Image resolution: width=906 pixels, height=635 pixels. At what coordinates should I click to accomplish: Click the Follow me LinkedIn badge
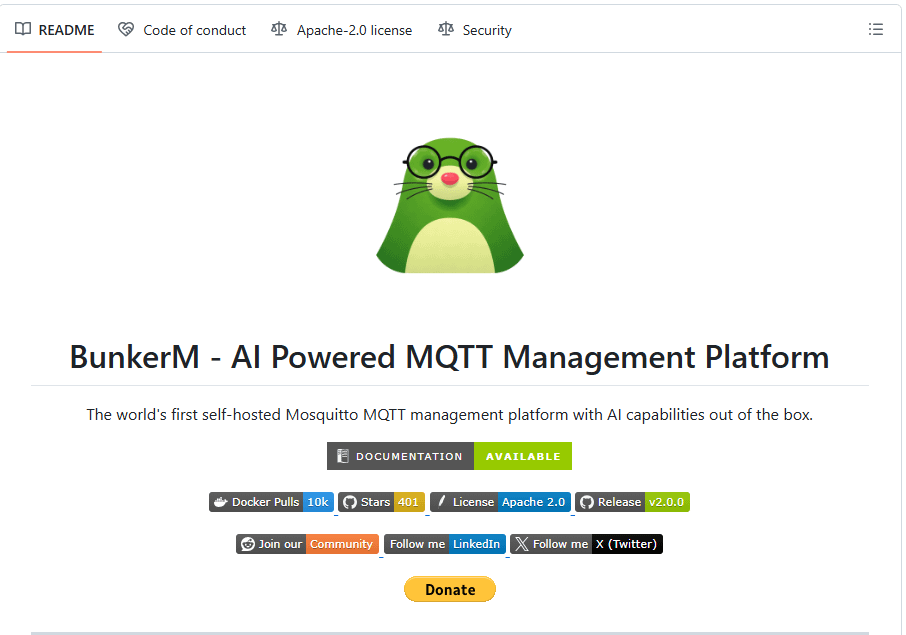point(445,544)
